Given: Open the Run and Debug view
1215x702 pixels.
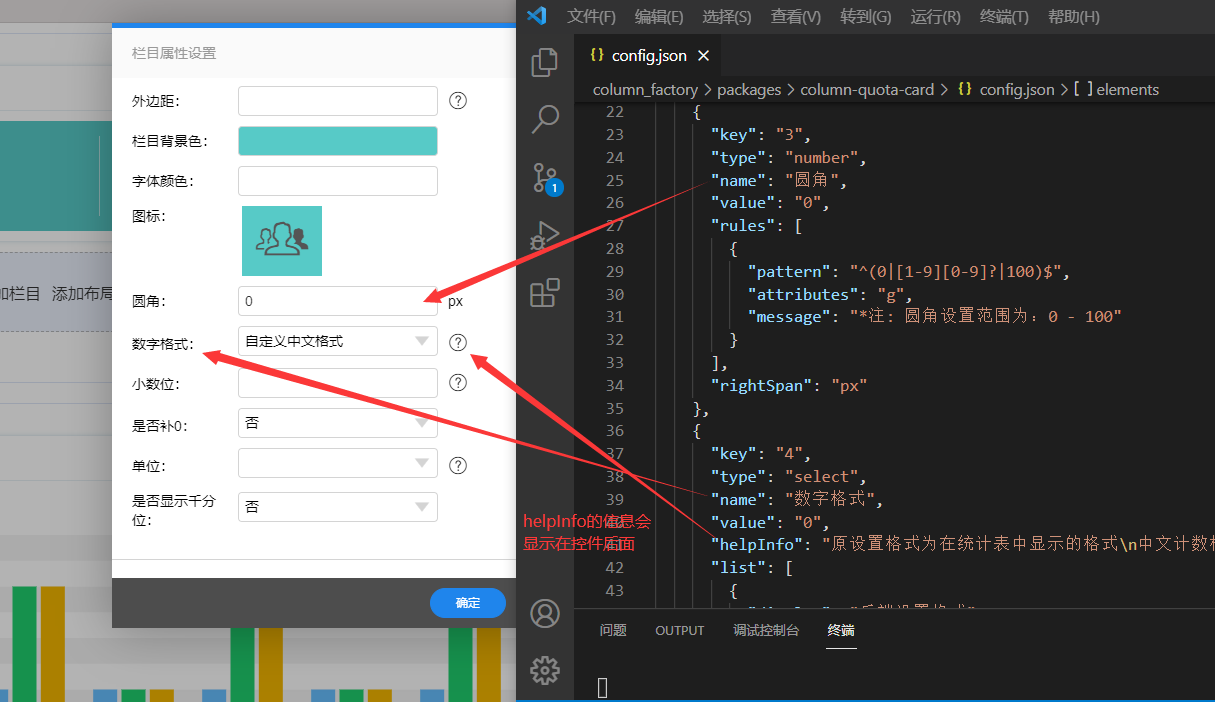Looking at the screenshot, I should (x=545, y=236).
